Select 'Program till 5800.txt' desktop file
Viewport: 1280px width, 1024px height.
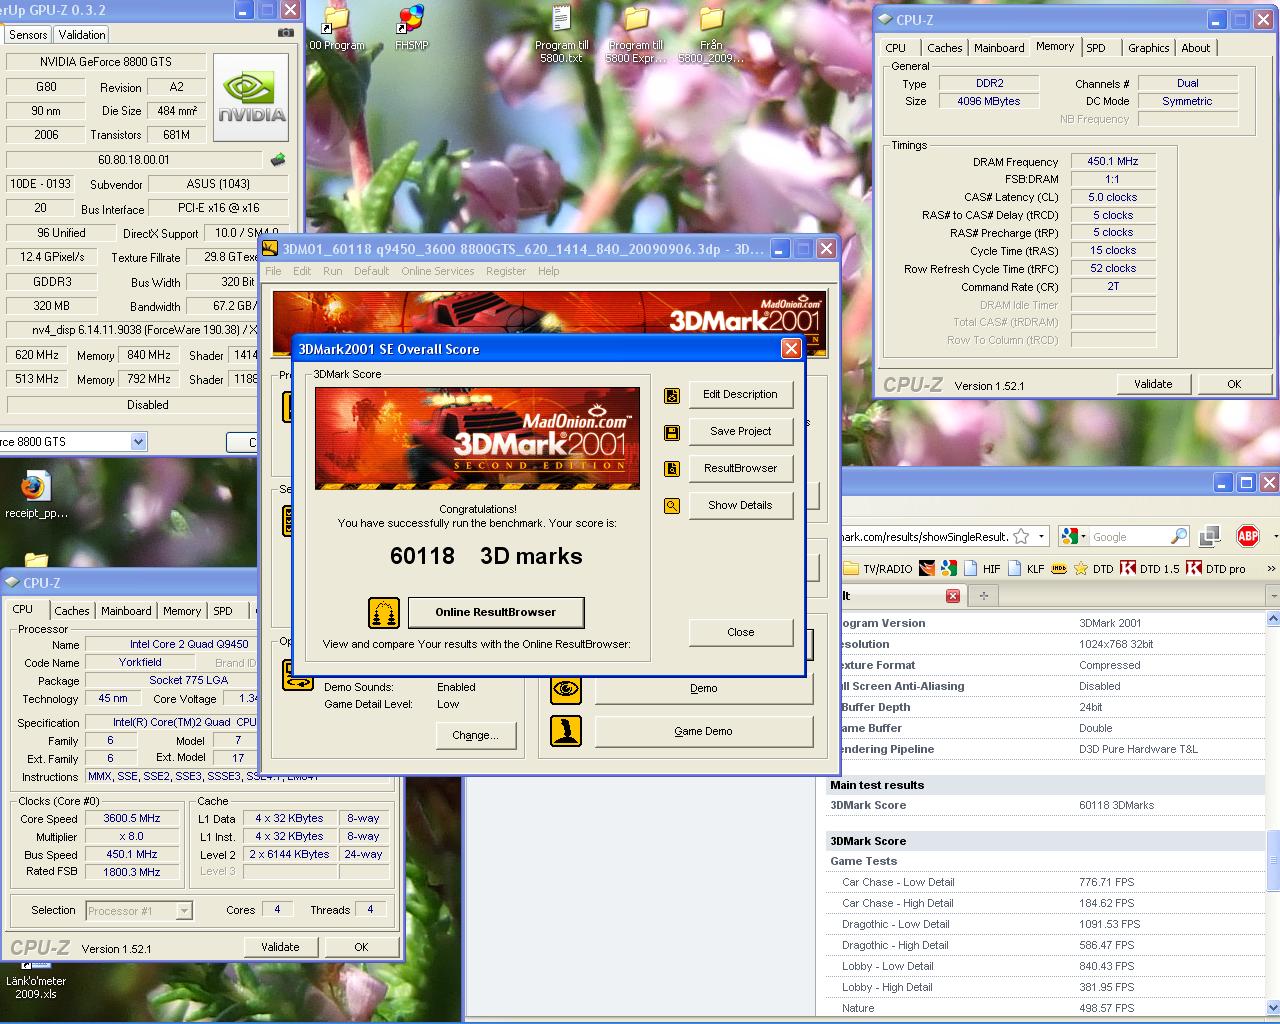562,34
